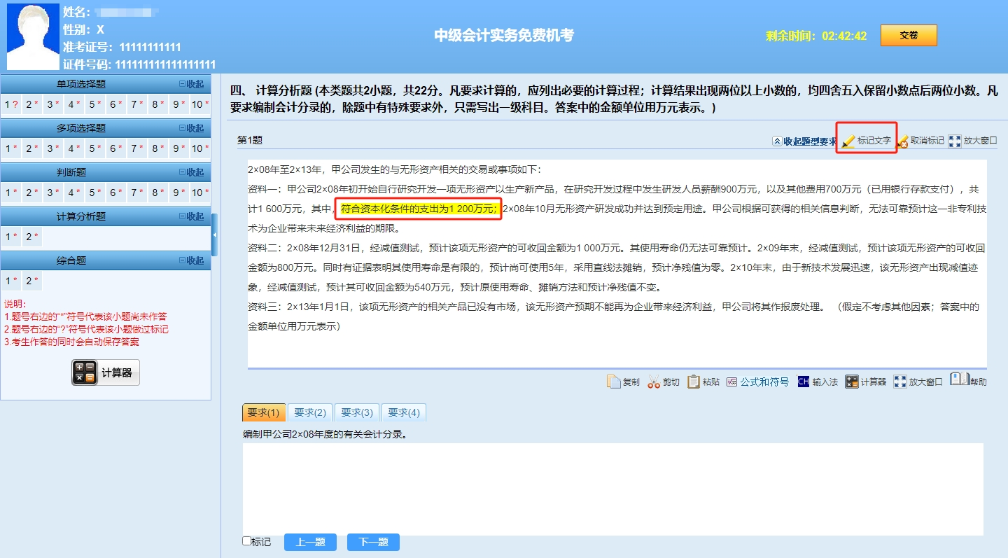1008x558 pixels.
Task: Click the highlighted 符合资本化条件 text
Action: pos(418,209)
